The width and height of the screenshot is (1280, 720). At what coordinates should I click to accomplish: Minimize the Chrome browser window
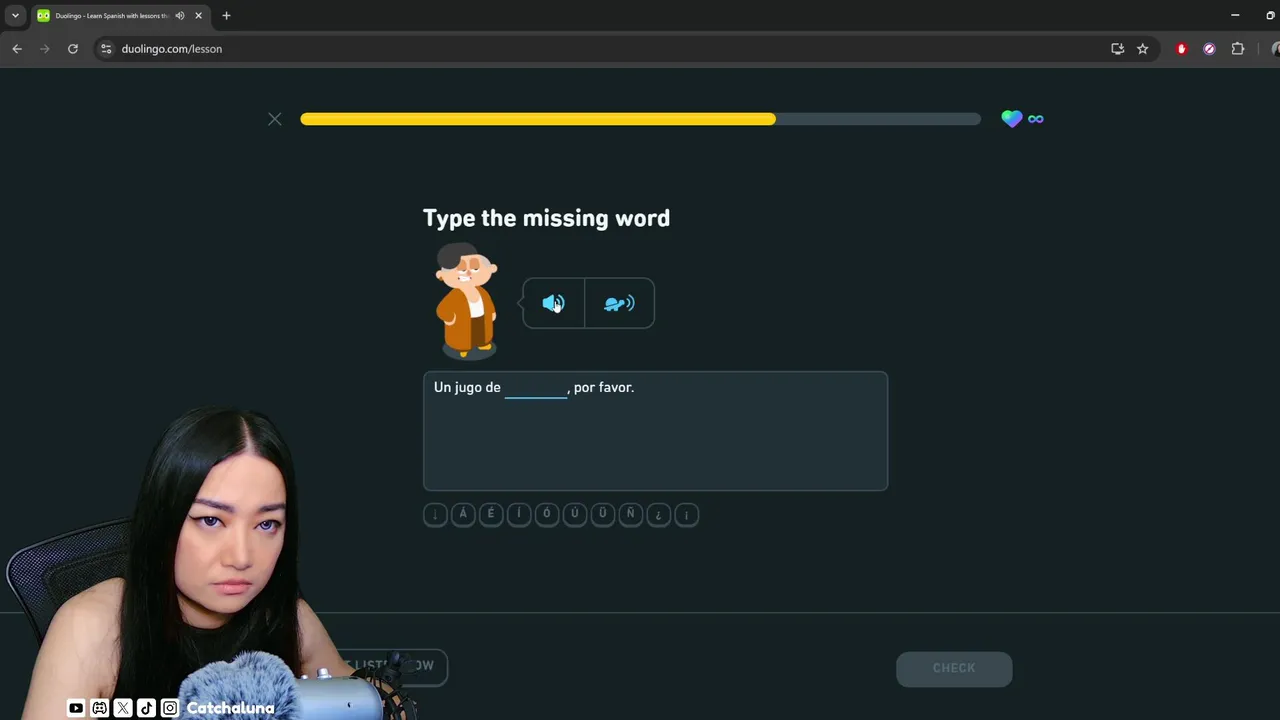coord(1235,15)
